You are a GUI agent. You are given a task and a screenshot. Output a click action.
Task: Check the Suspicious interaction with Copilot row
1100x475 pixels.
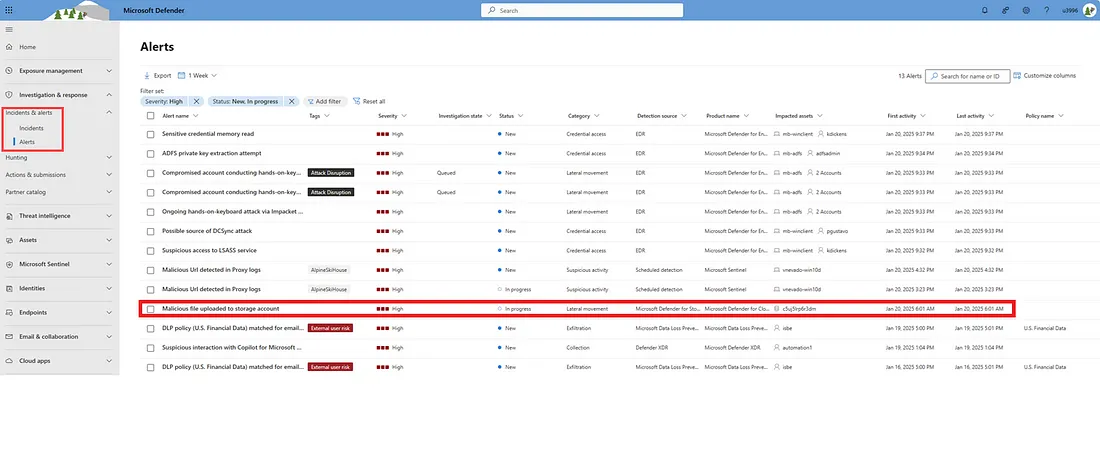[151, 347]
